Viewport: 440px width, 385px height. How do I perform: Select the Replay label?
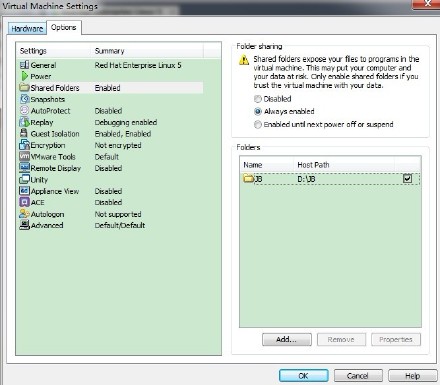click(42, 122)
